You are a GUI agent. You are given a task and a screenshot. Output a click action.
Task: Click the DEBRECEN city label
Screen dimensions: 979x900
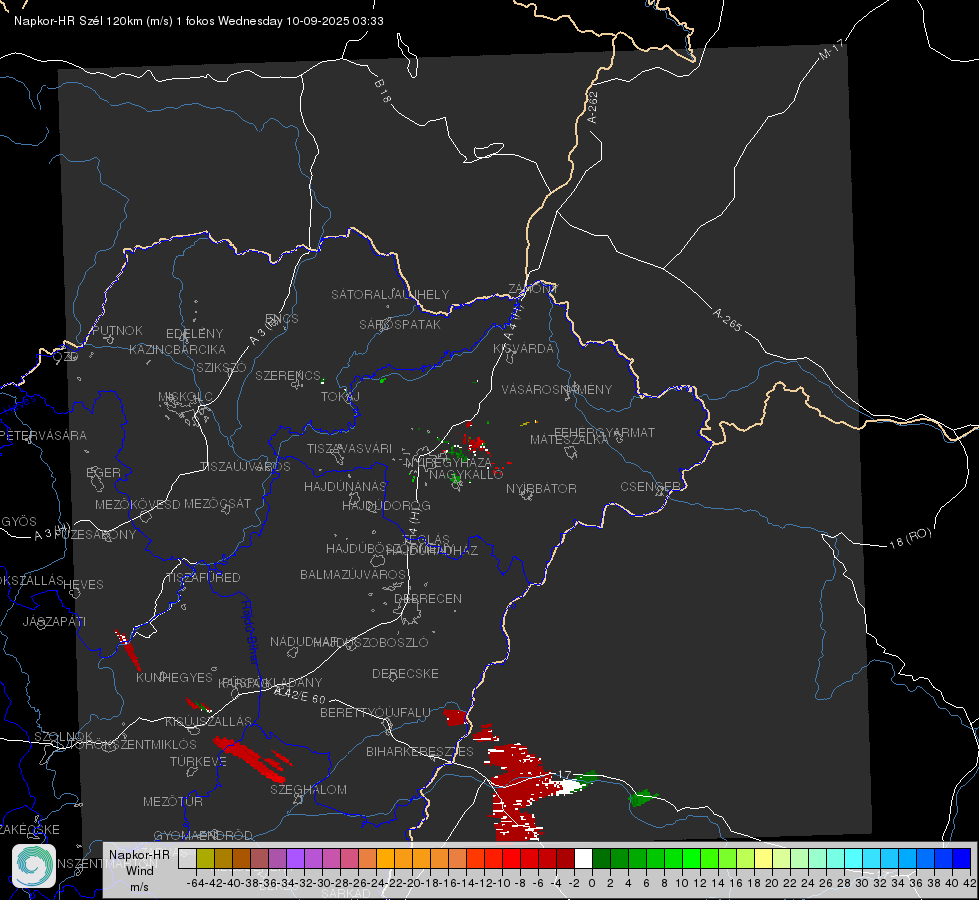coord(428,598)
